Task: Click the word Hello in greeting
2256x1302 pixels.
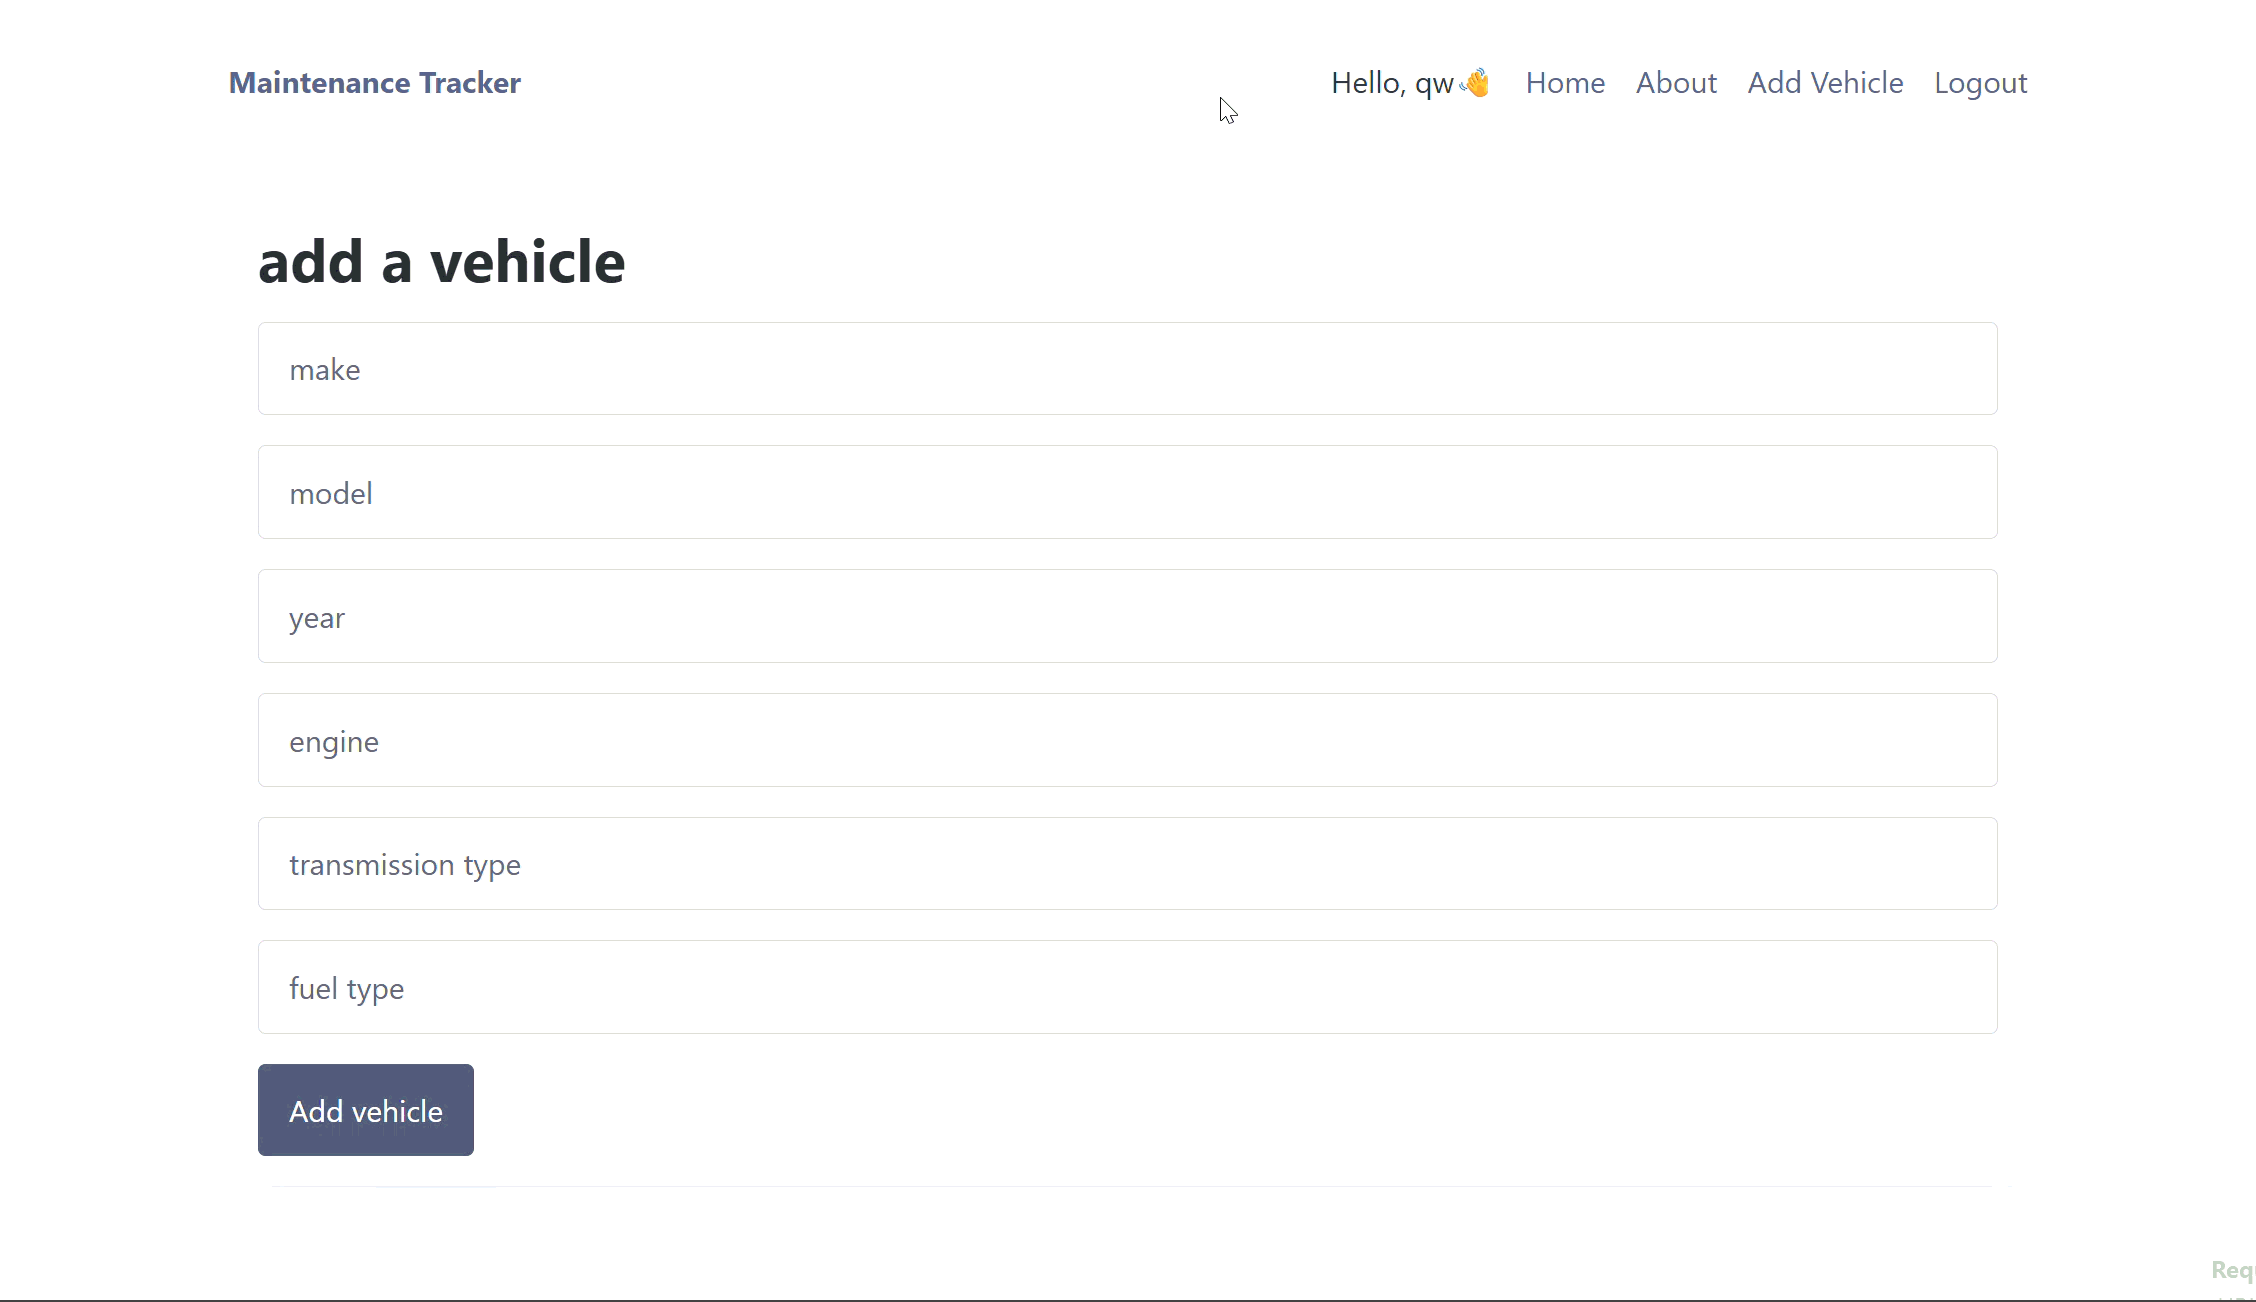Action: [x=1366, y=83]
